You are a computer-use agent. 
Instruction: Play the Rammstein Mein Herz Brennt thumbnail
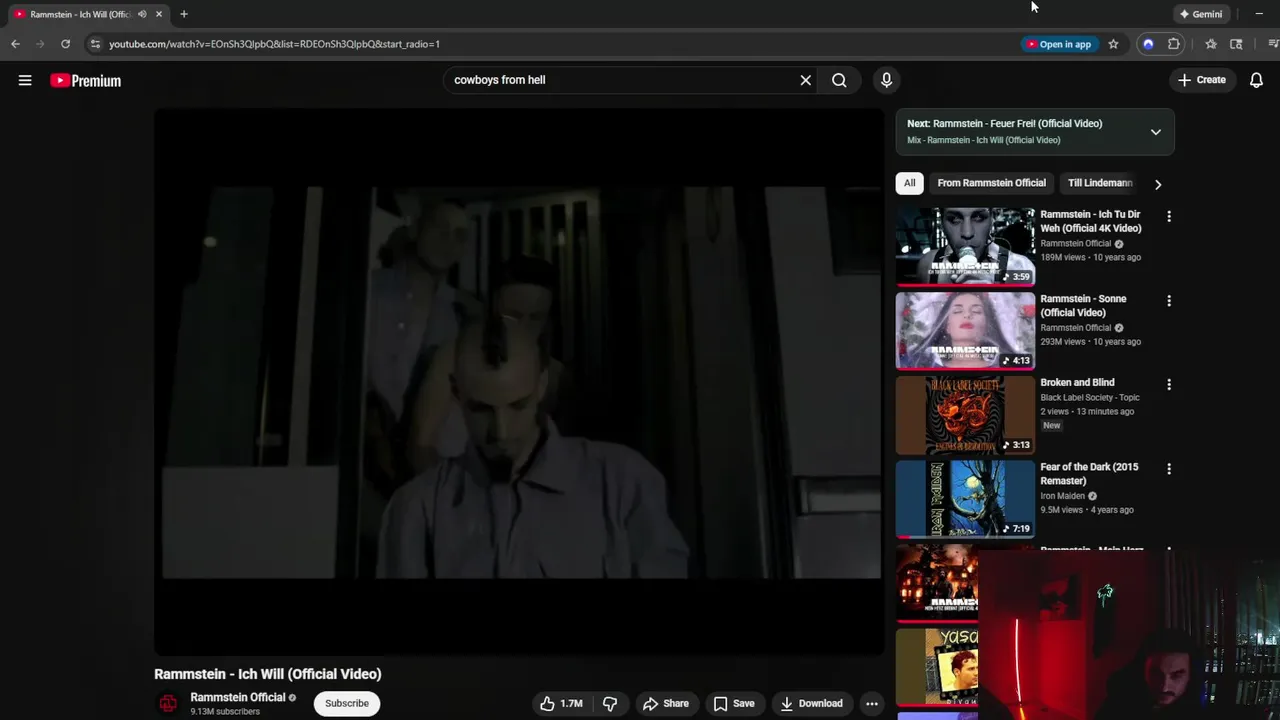(x=937, y=583)
